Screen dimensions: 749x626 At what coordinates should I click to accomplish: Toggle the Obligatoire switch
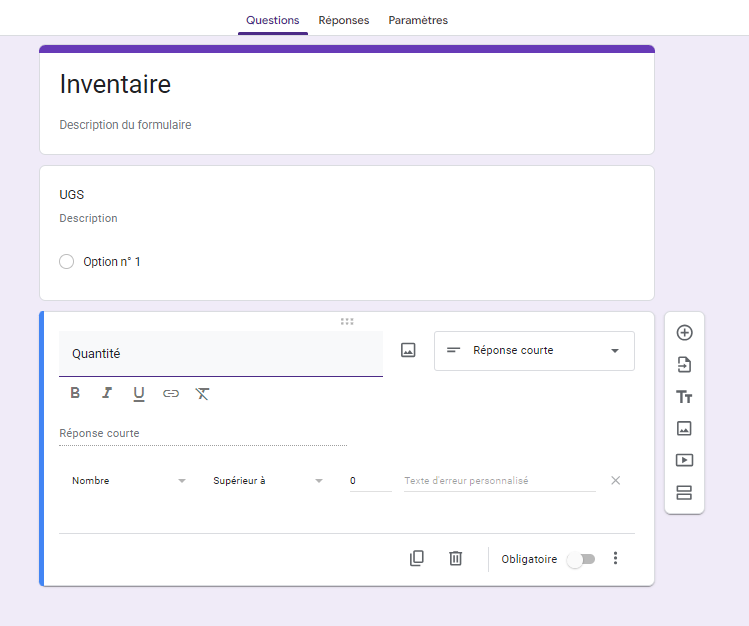click(580, 560)
